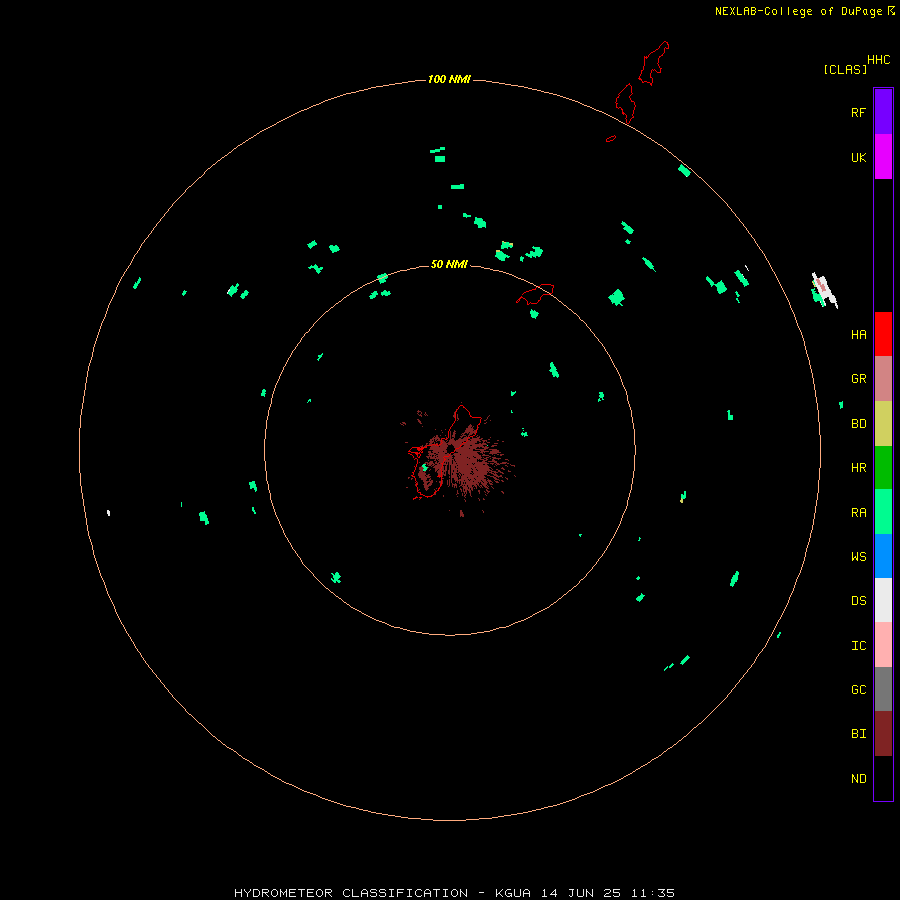Click the UK legend label
Screen dimensions: 900x900
point(858,157)
